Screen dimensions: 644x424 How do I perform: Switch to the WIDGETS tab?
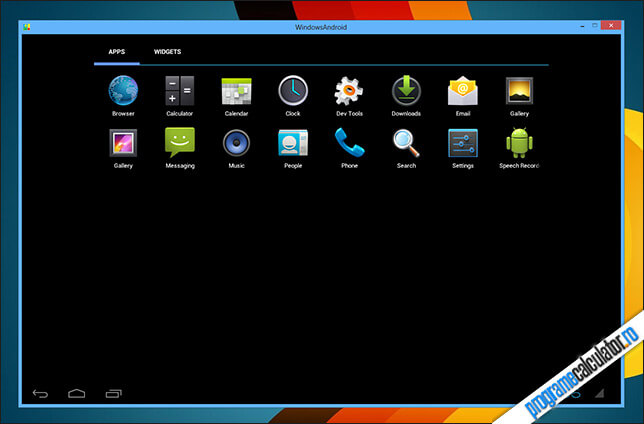[167, 52]
